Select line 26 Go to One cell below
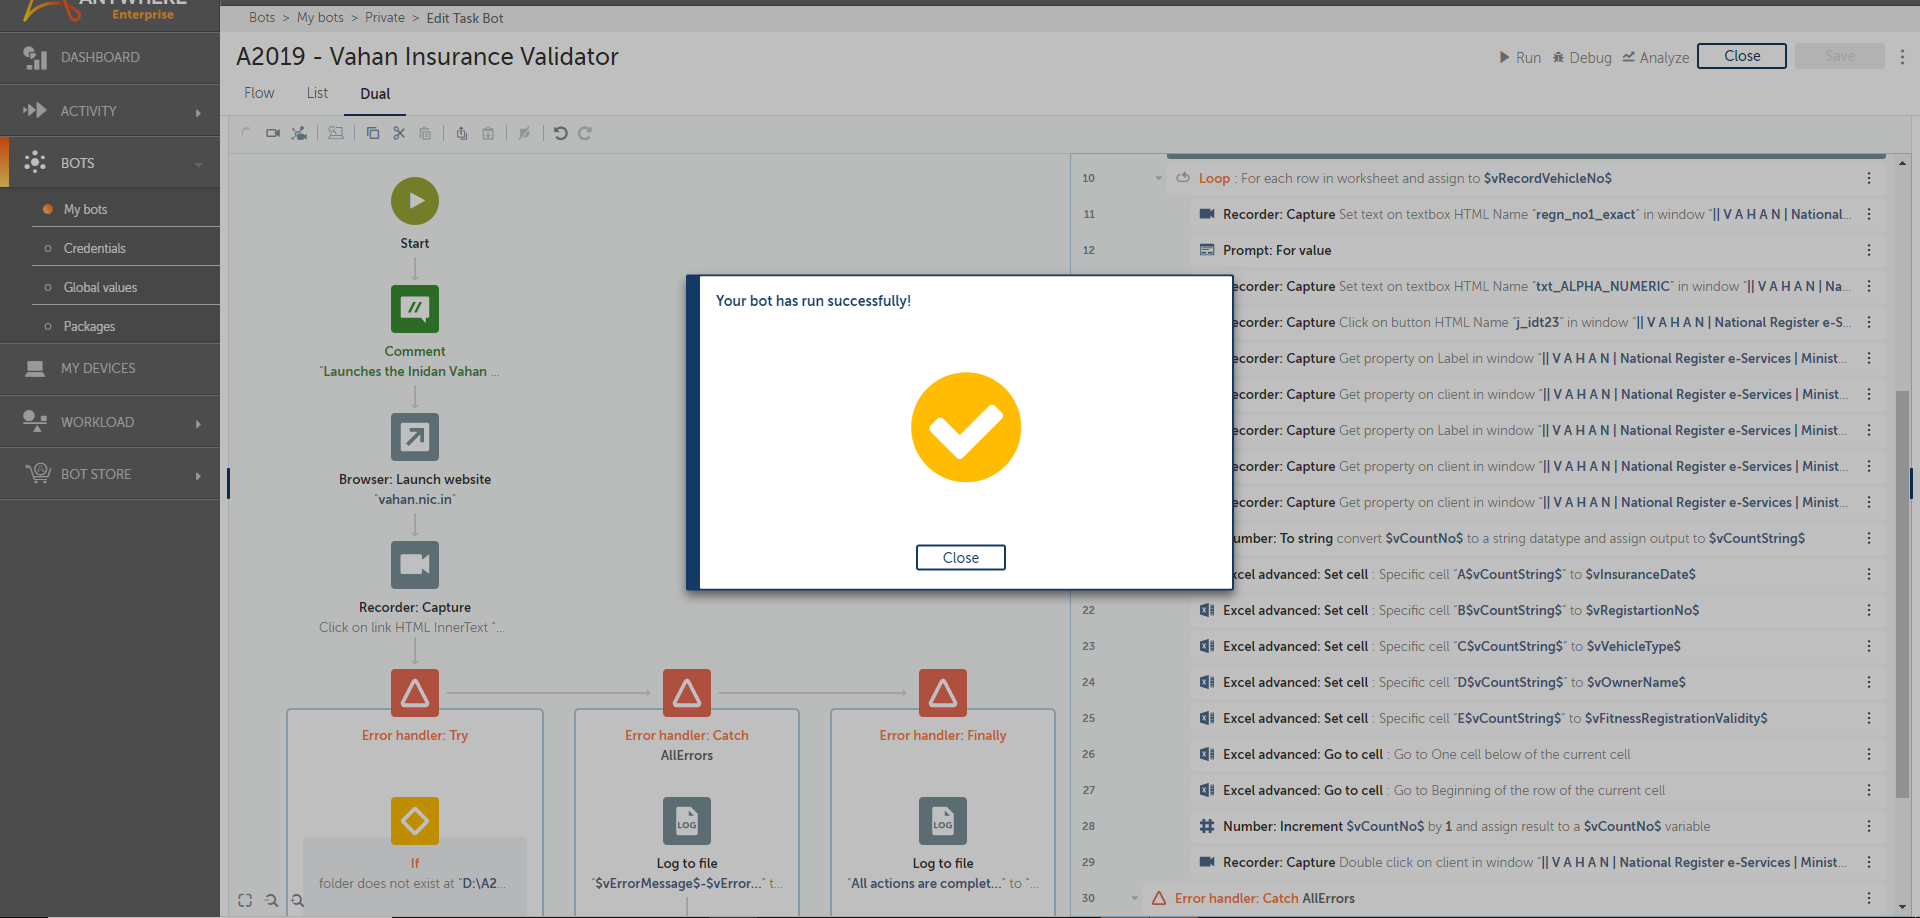This screenshot has height=918, width=1920. point(1538,754)
